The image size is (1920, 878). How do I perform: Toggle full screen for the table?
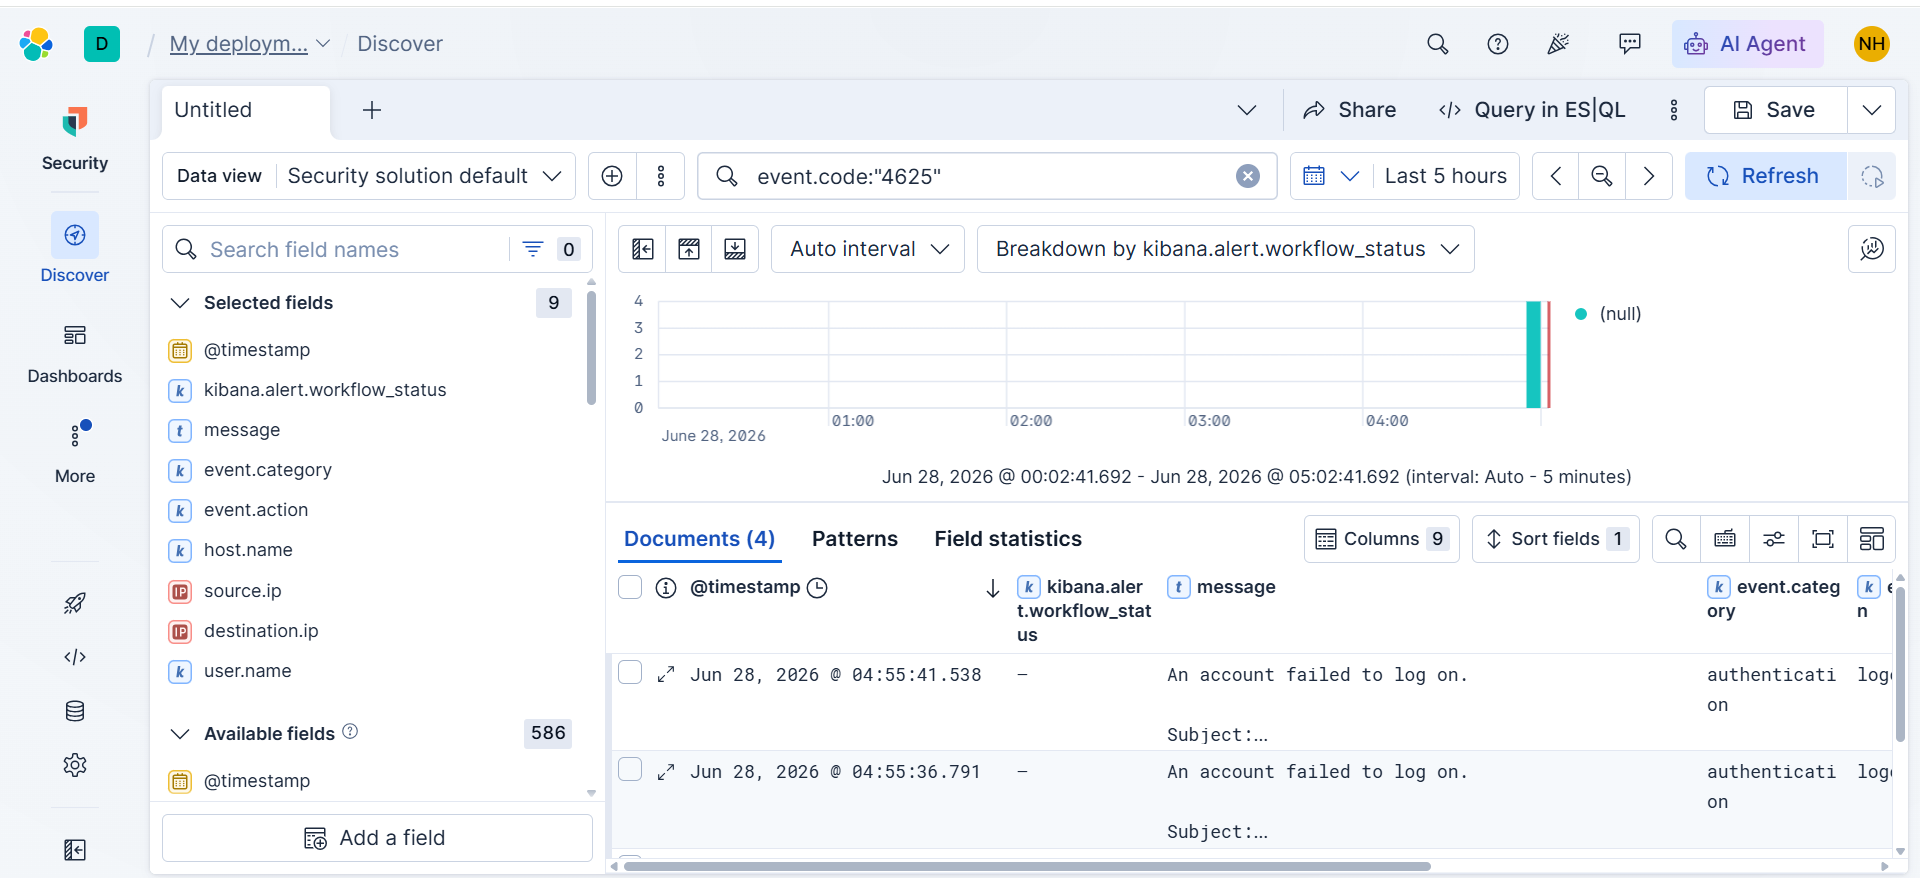[x=1823, y=539]
